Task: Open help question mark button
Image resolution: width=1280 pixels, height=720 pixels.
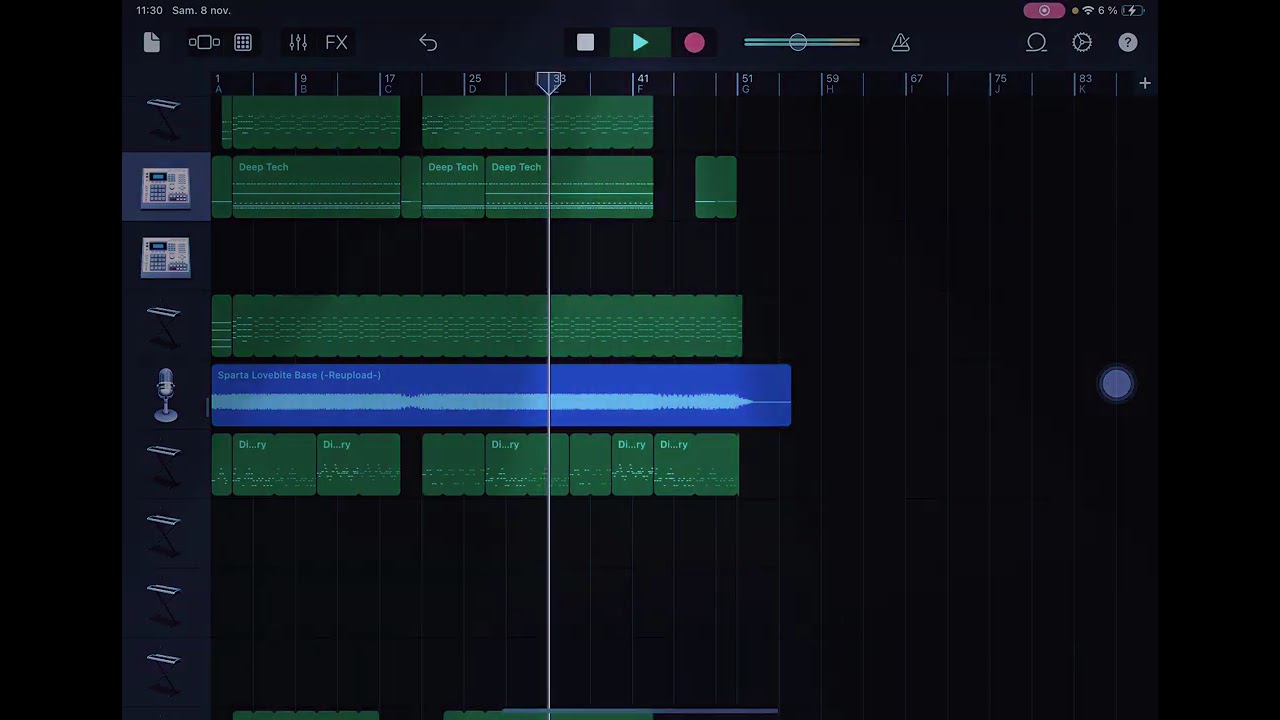Action: (1127, 42)
